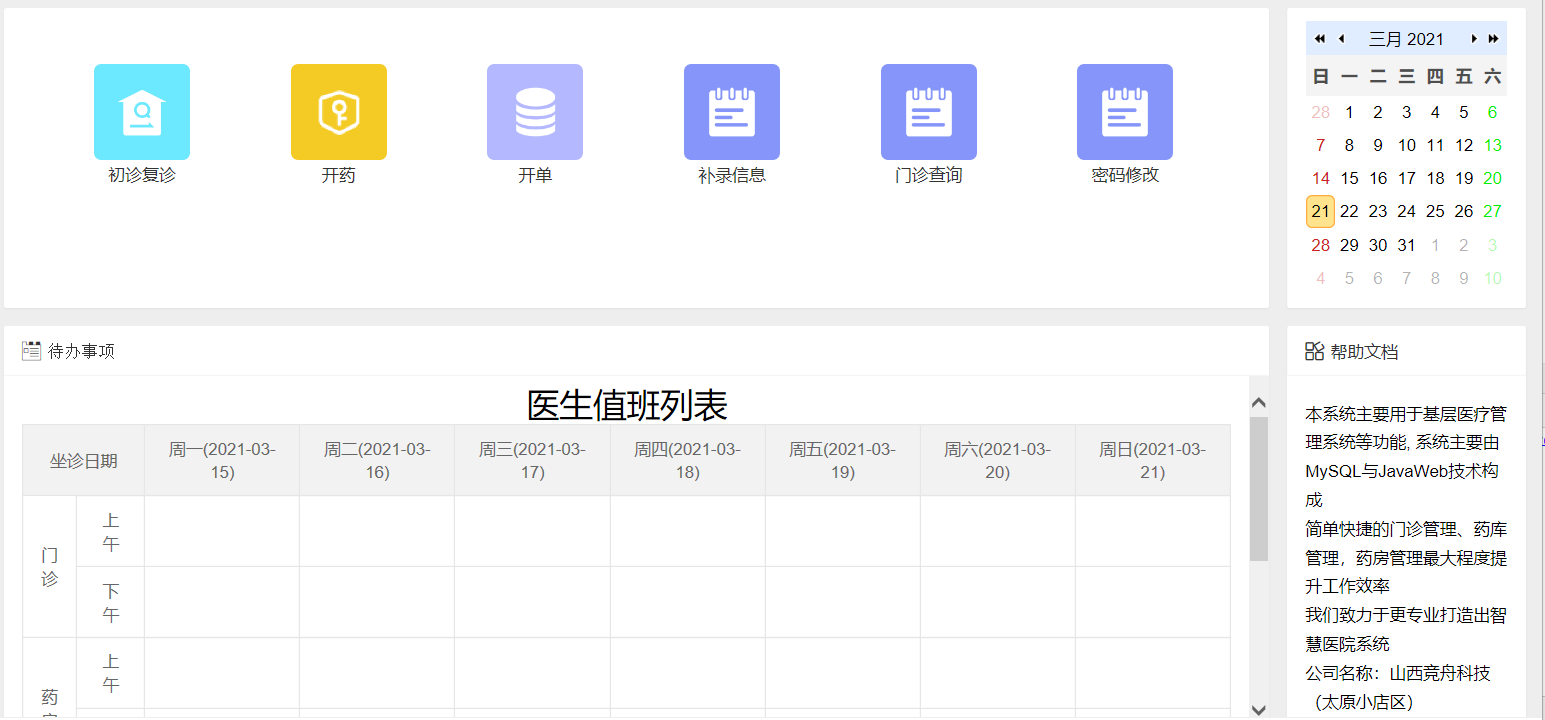Image resolution: width=1545 pixels, height=720 pixels.
Task: Jump calendar to next year
Action: [1494, 39]
